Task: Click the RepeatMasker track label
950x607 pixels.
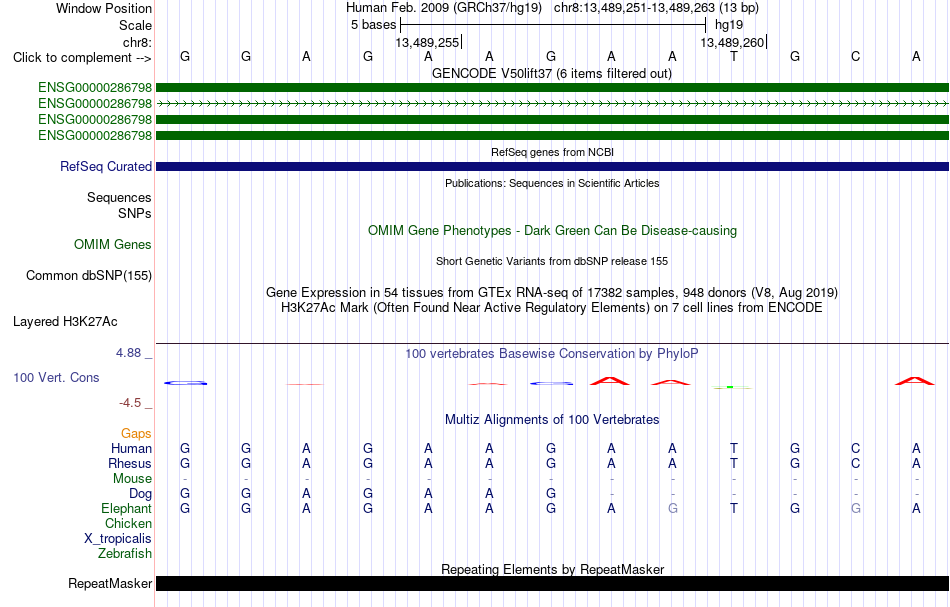Action: 110,583
